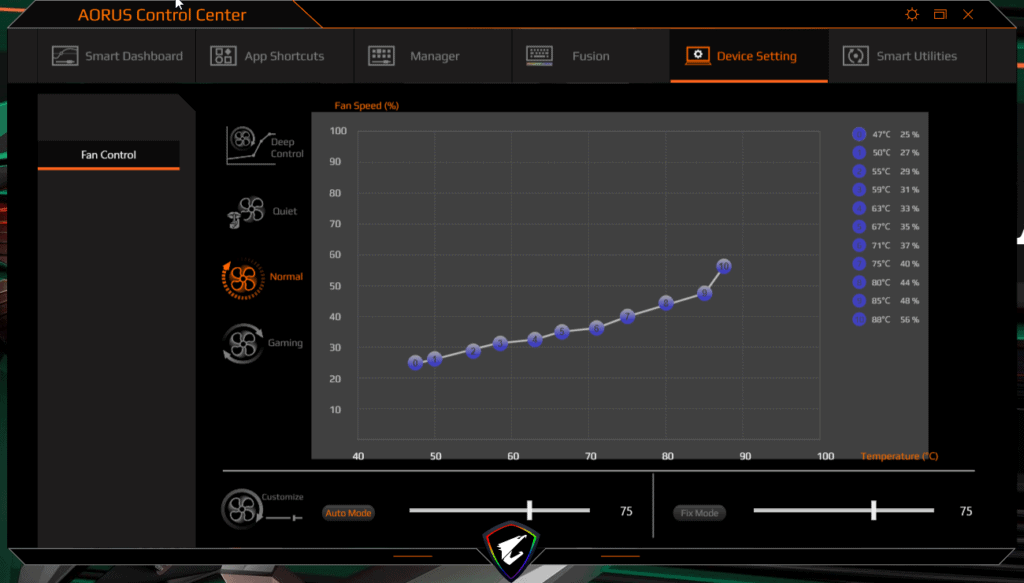Enable Auto Mode
Image resolution: width=1024 pixels, height=583 pixels.
[x=348, y=513]
